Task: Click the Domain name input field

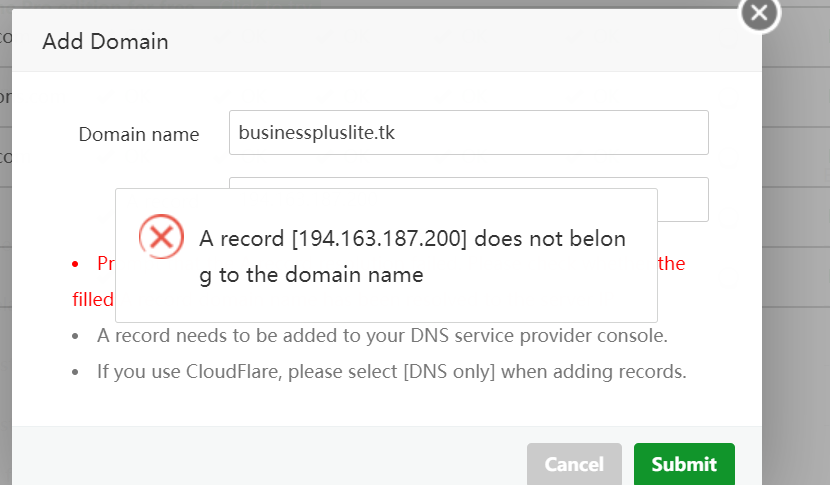Action: [468, 132]
